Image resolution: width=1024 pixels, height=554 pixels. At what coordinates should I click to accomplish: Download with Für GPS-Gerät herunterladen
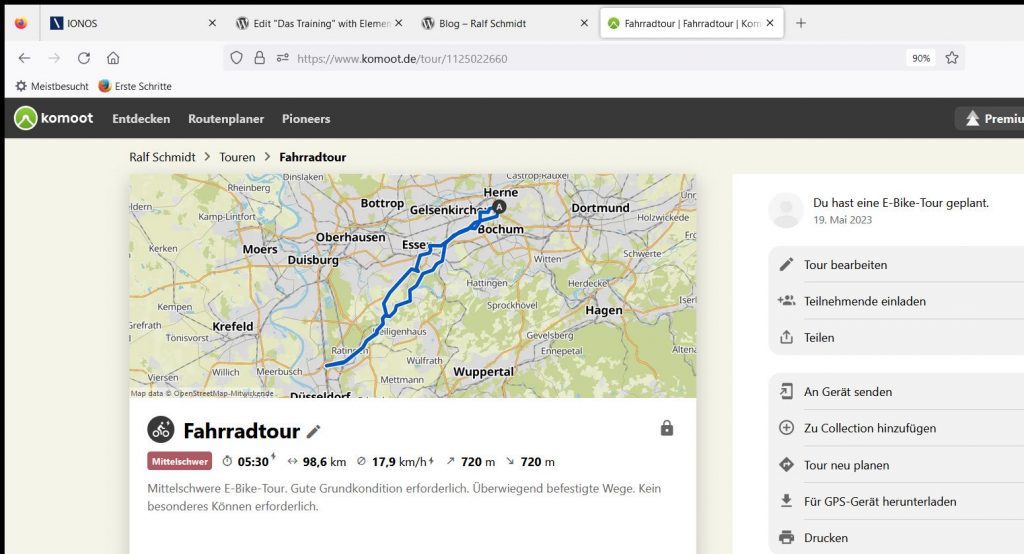(x=879, y=501)
